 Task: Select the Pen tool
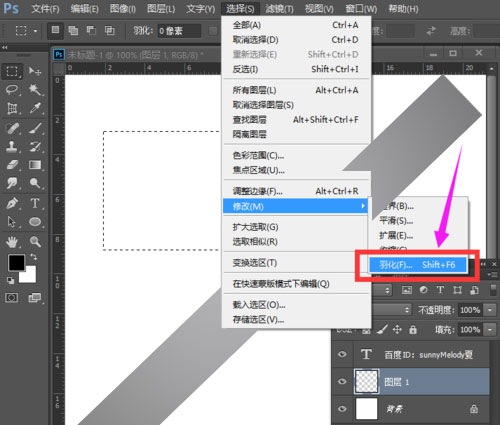(x=12, y=203)
